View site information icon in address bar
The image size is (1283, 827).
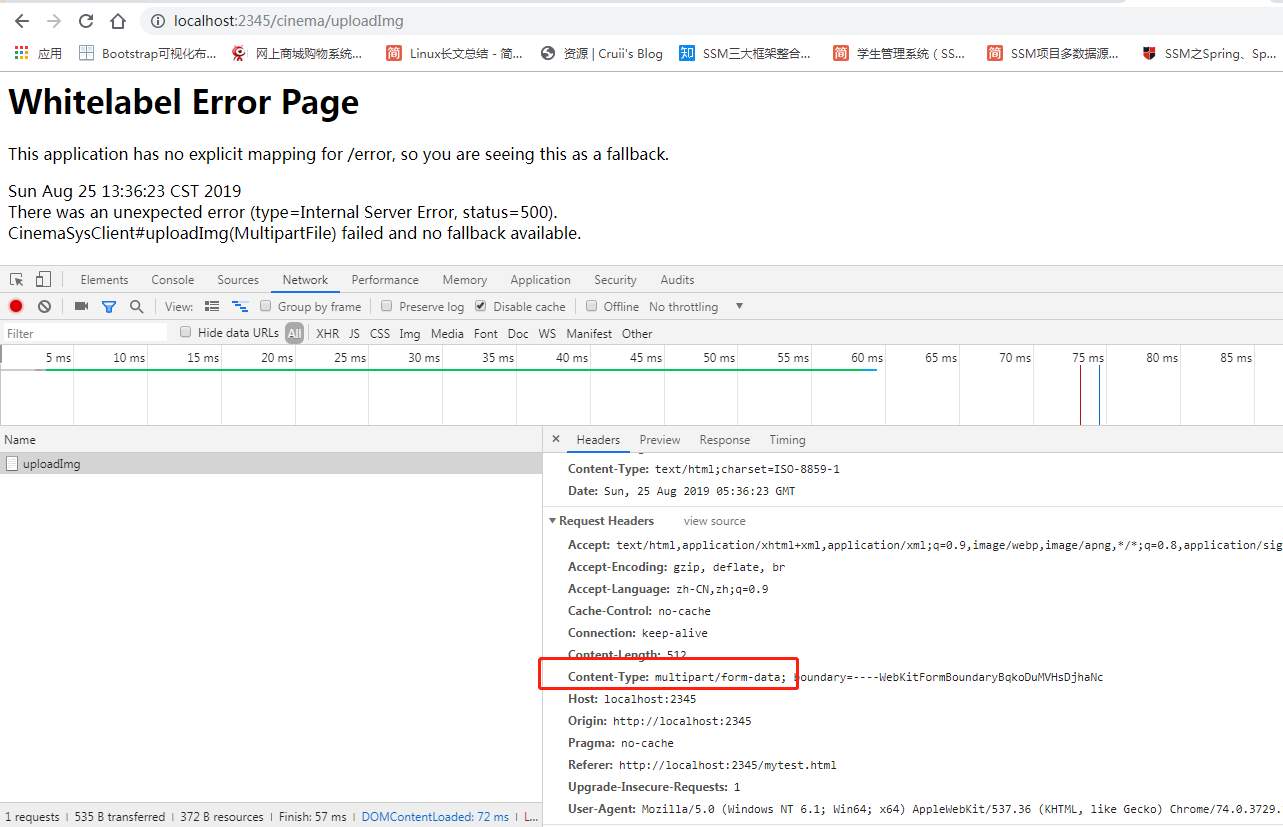[157, 21]
